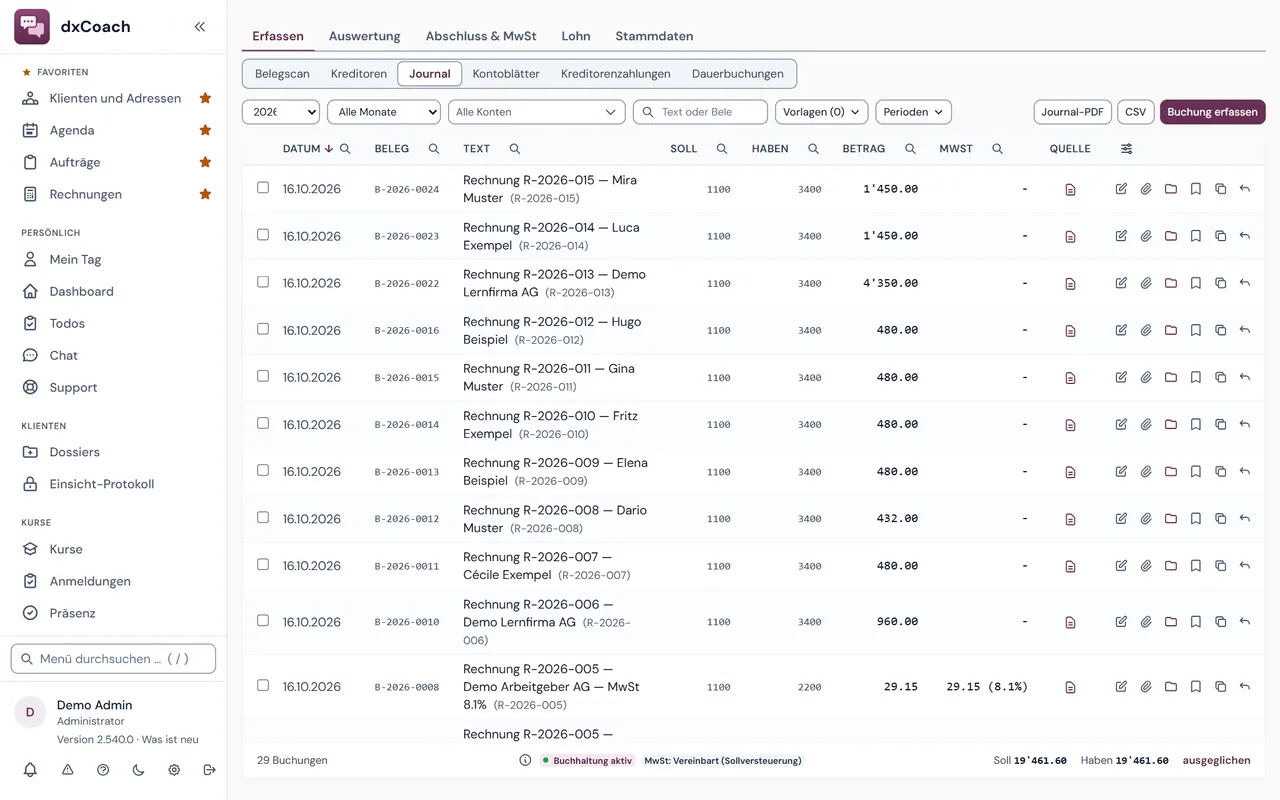Click the Menü durchsuchen search field
The height and width of the screenshot is (800, 1280).
point(113,659)
